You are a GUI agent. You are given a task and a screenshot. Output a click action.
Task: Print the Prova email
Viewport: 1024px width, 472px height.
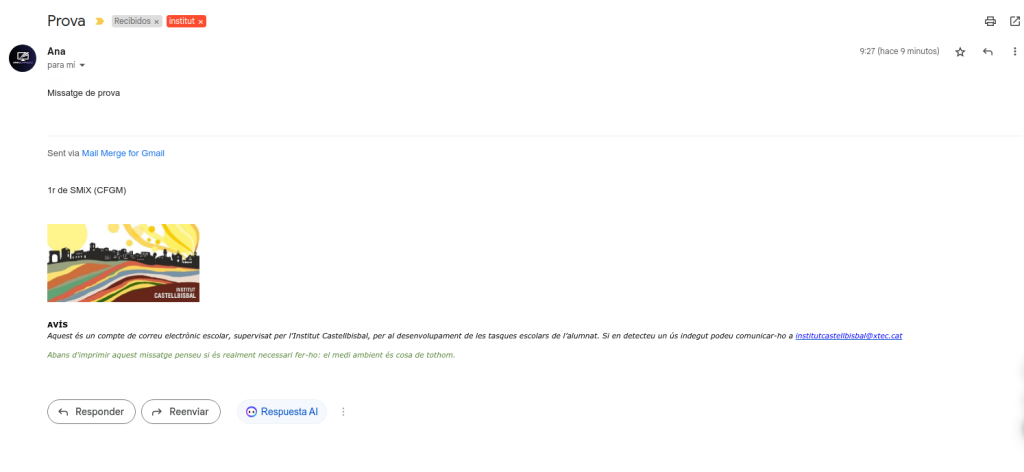pos(990,21)
